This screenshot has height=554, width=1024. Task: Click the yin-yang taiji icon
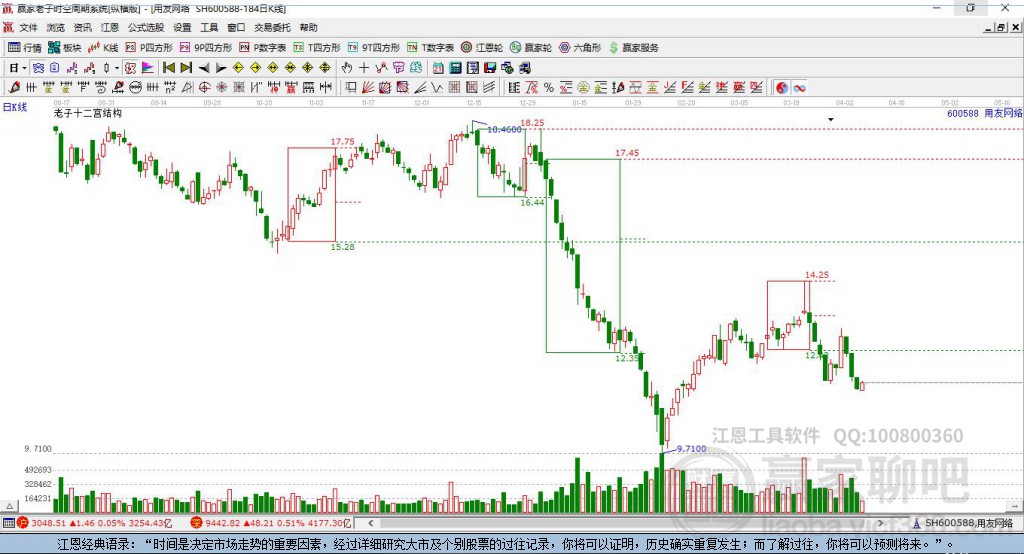coord(782,88)
